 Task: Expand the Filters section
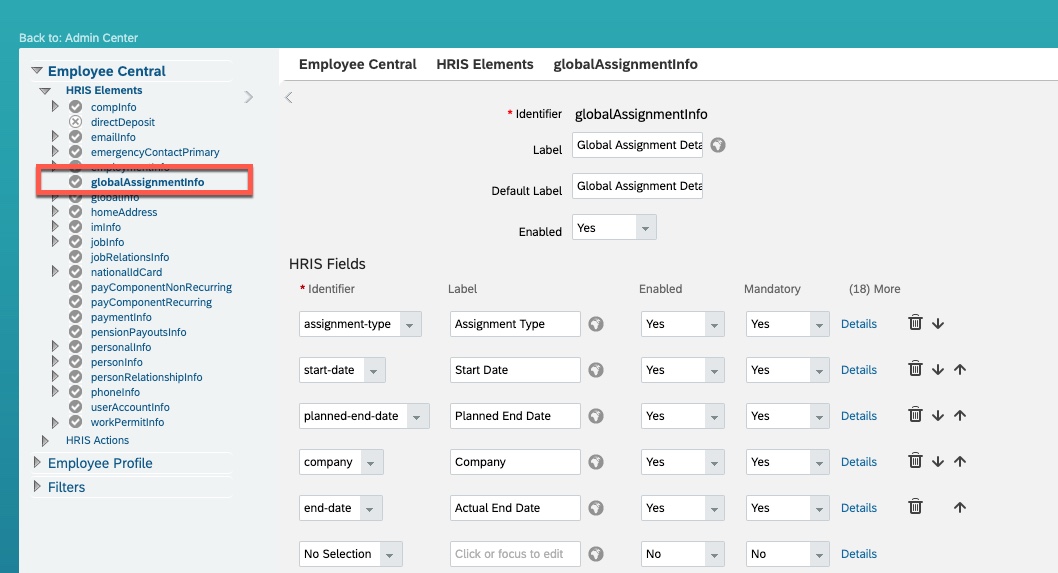[x=37, y=486]
